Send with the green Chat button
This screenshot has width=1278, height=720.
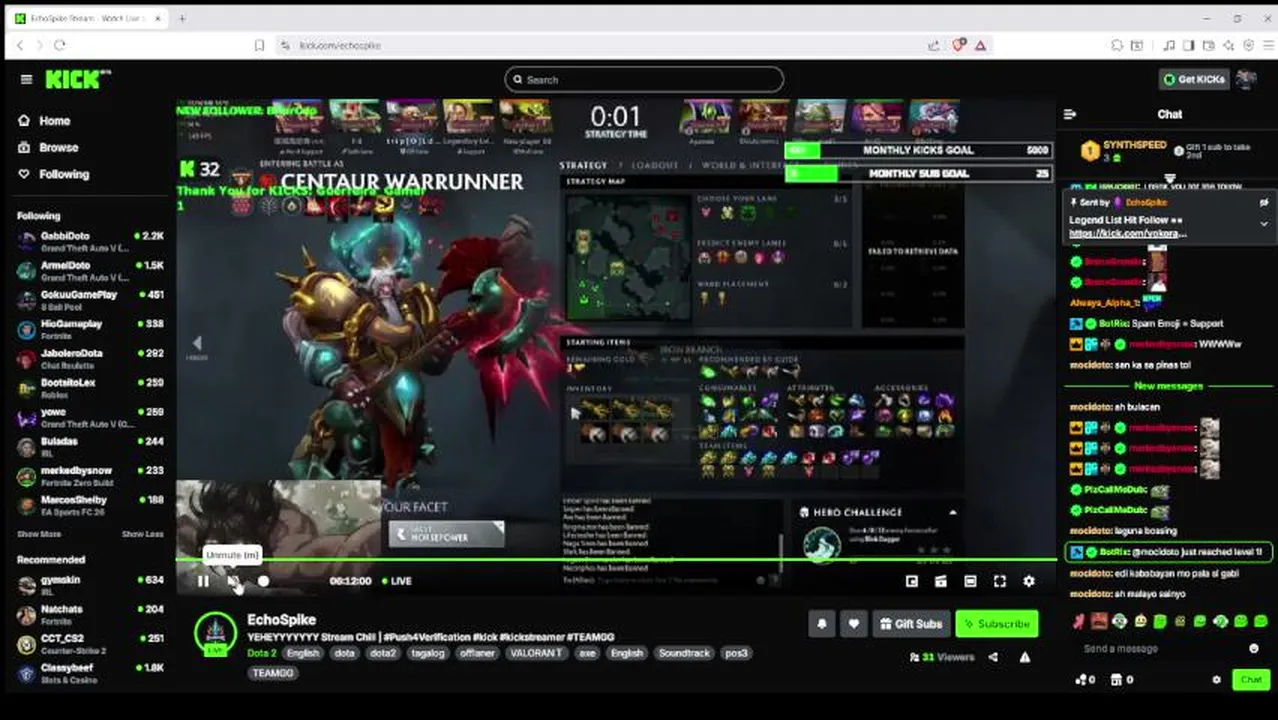coord(1251,680)
